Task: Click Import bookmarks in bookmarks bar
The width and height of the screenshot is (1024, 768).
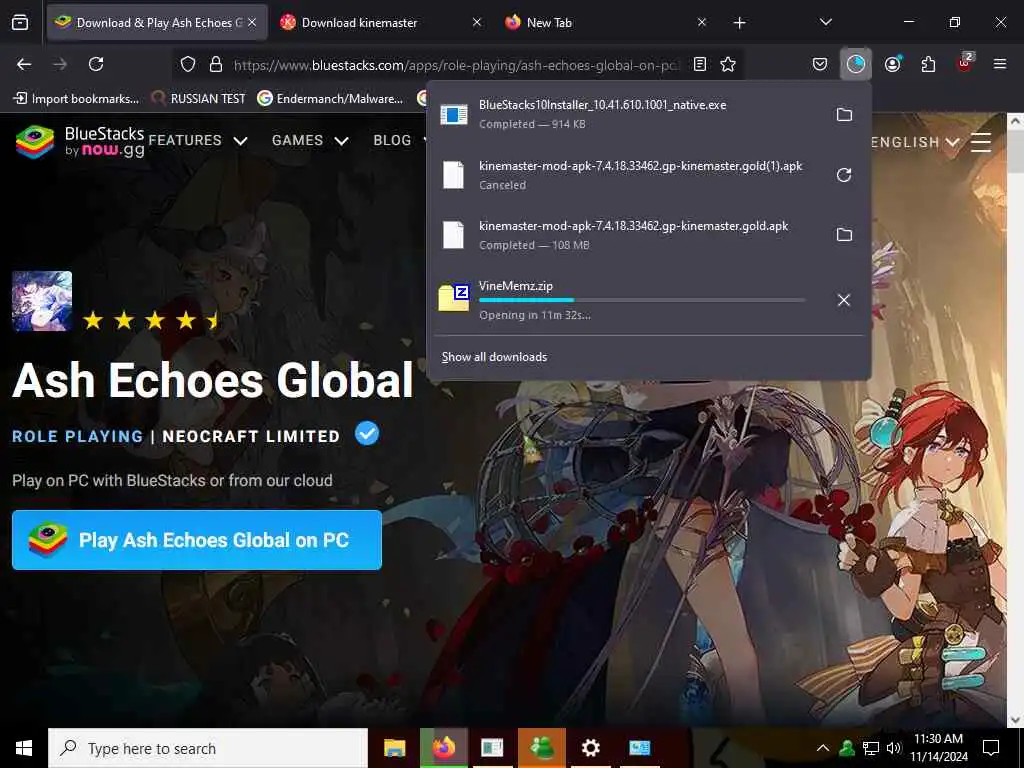Action: pos(76,99)
